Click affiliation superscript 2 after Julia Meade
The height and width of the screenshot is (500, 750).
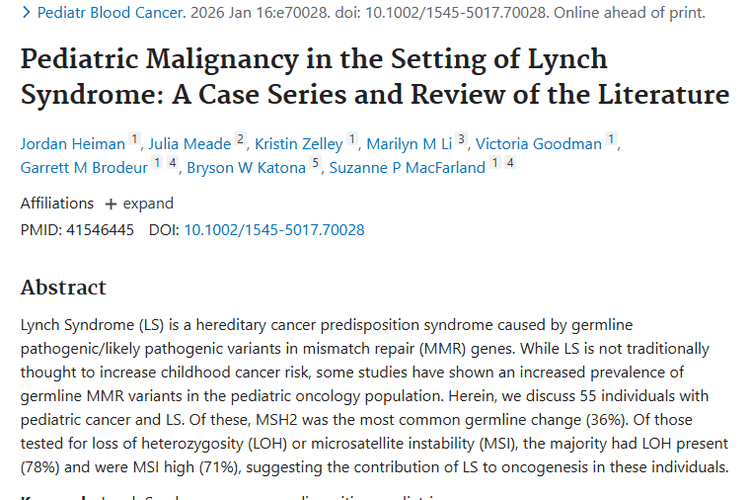[241, 140]
